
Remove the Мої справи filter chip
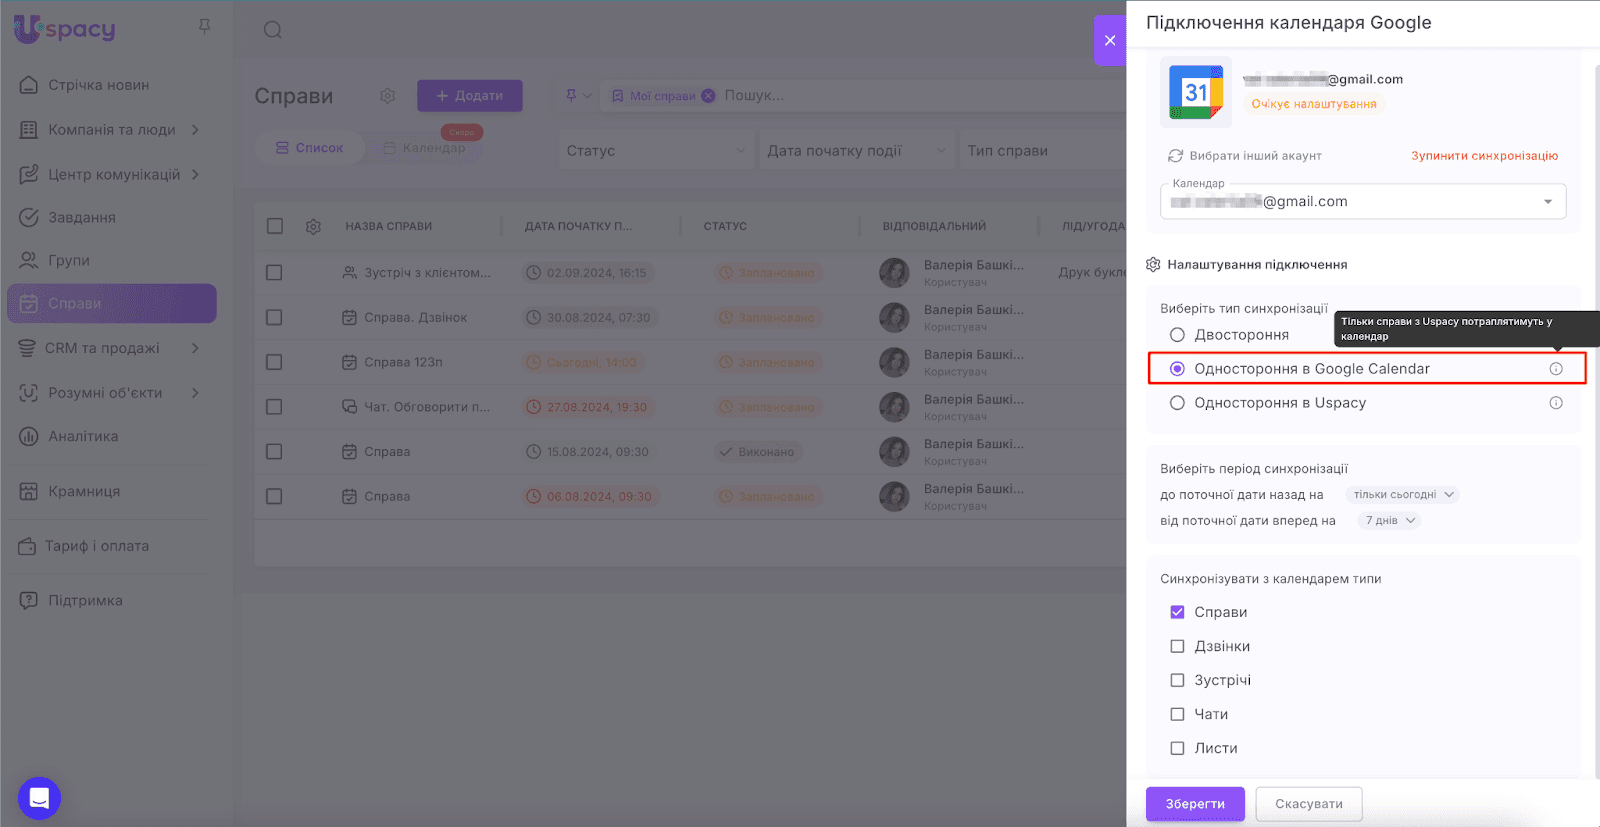click(x=708, y=96)
